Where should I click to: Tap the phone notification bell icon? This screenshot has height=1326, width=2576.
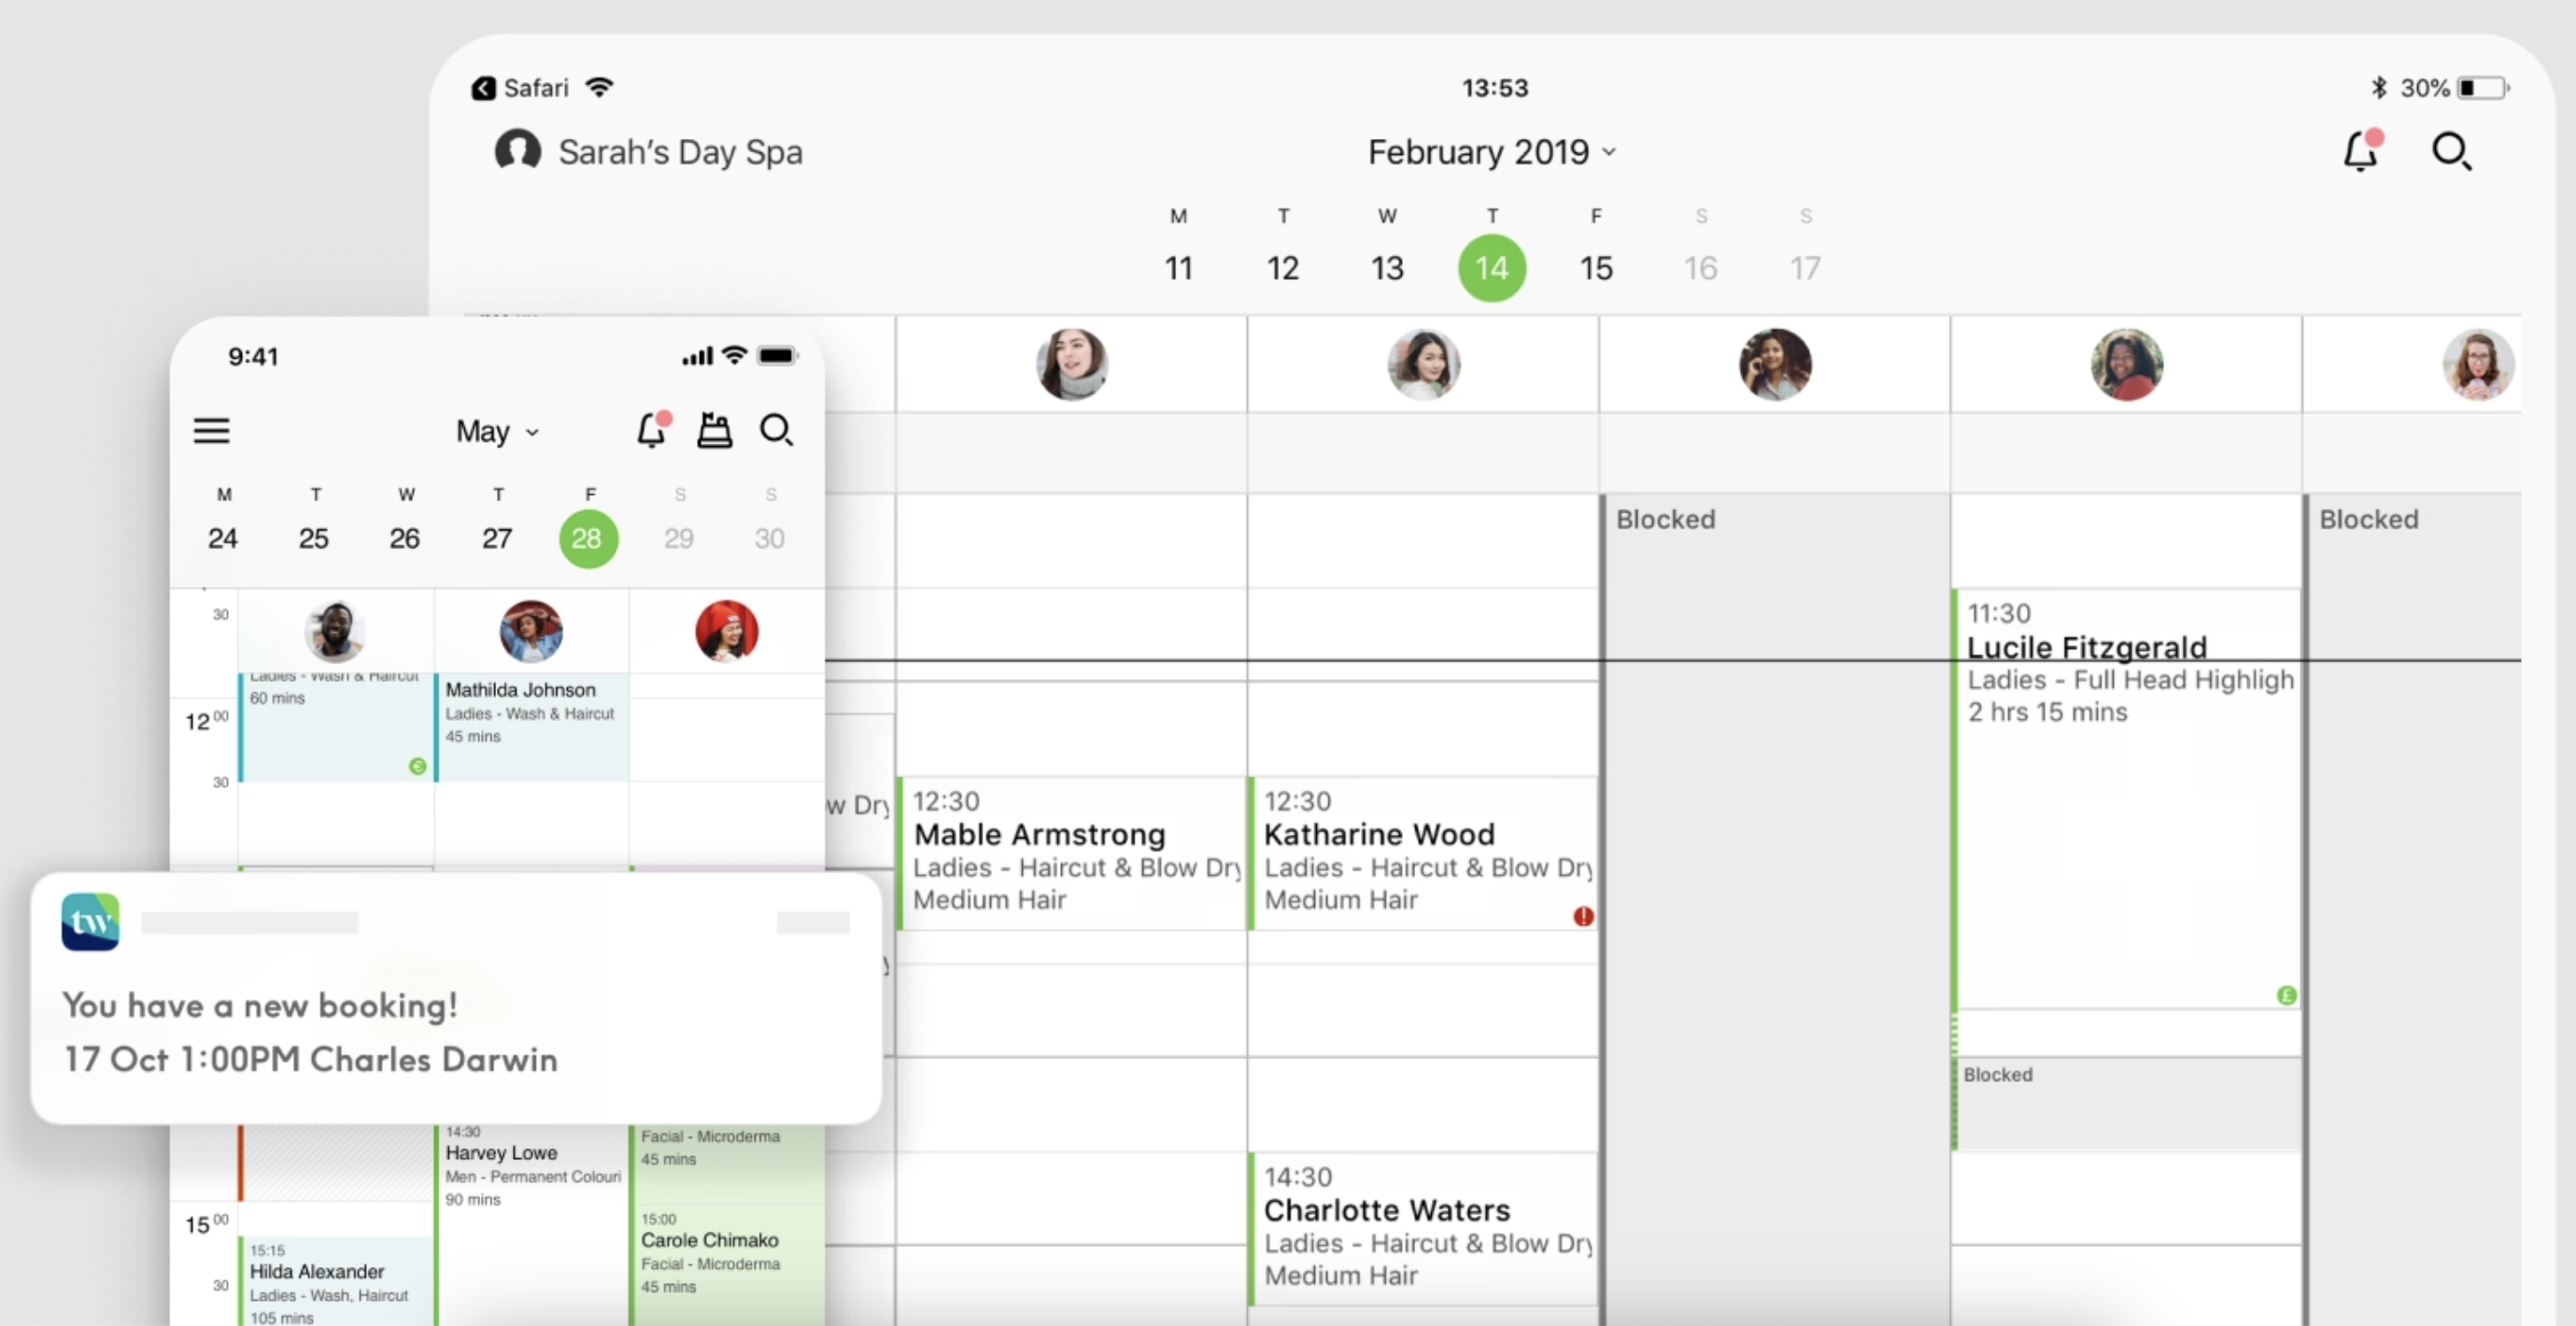(652, 430)
